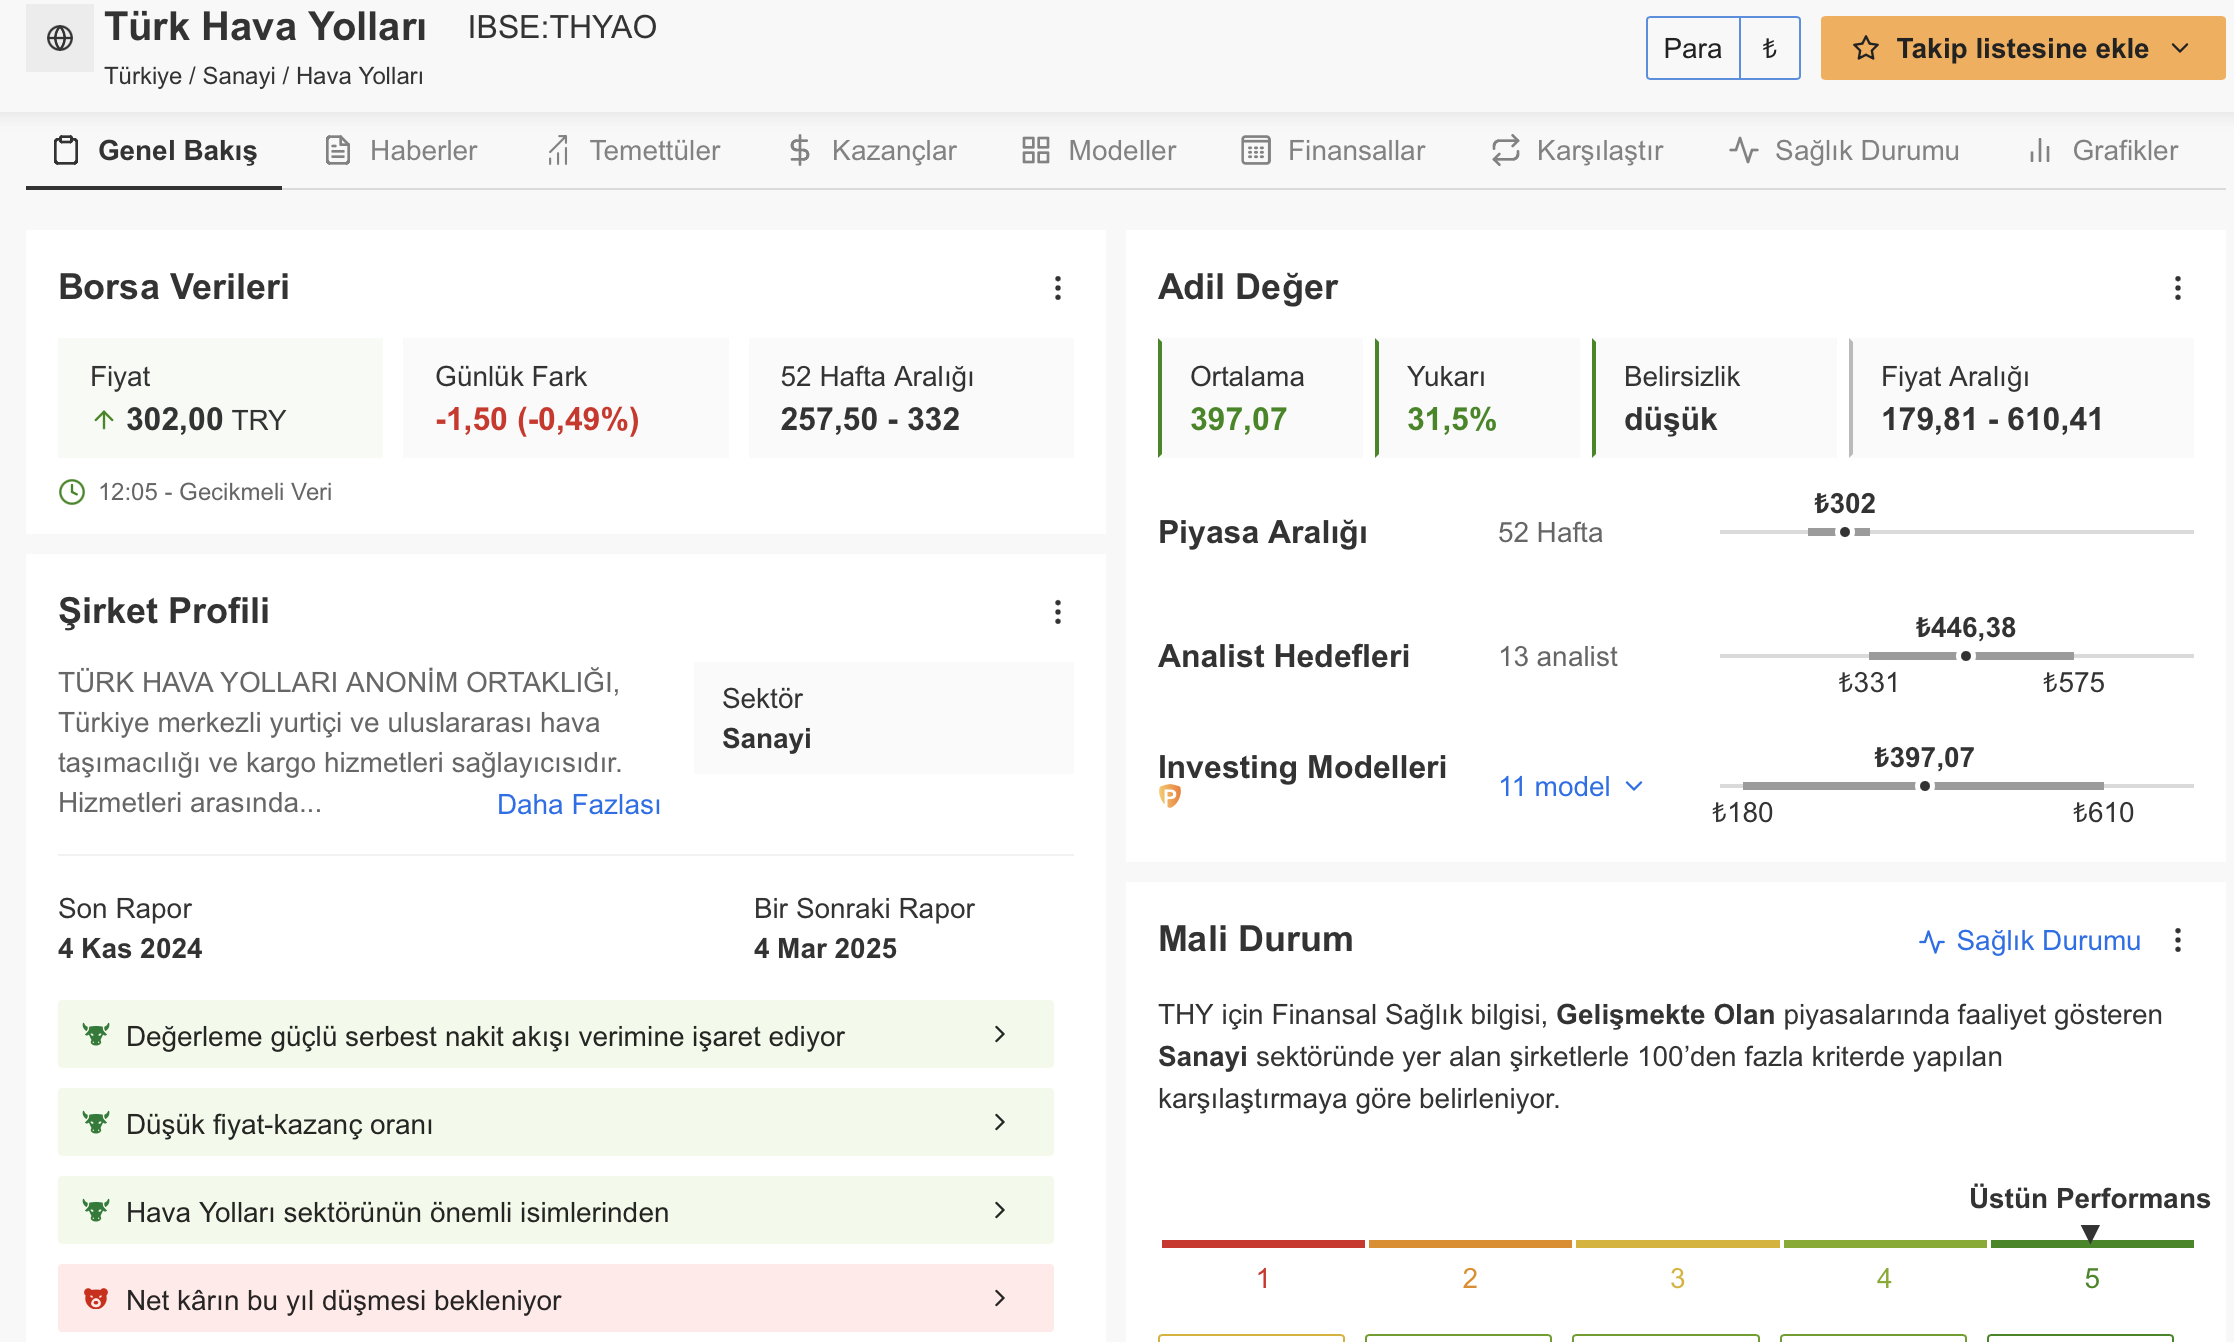
Task: Switch to the Temettüler tab
Action: coord(633,150)
